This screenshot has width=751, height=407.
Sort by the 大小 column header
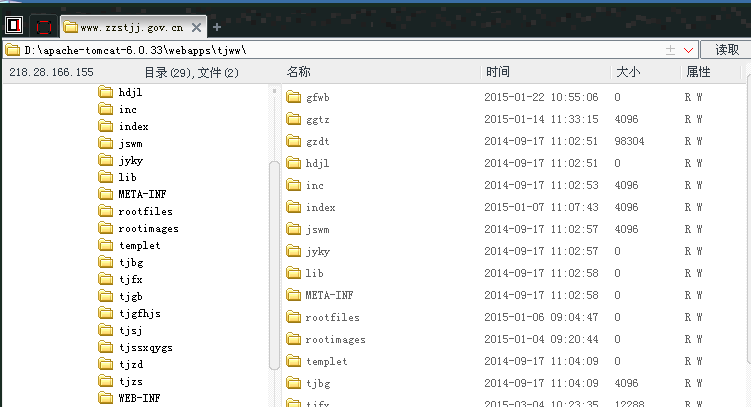(x=628, y=72)
